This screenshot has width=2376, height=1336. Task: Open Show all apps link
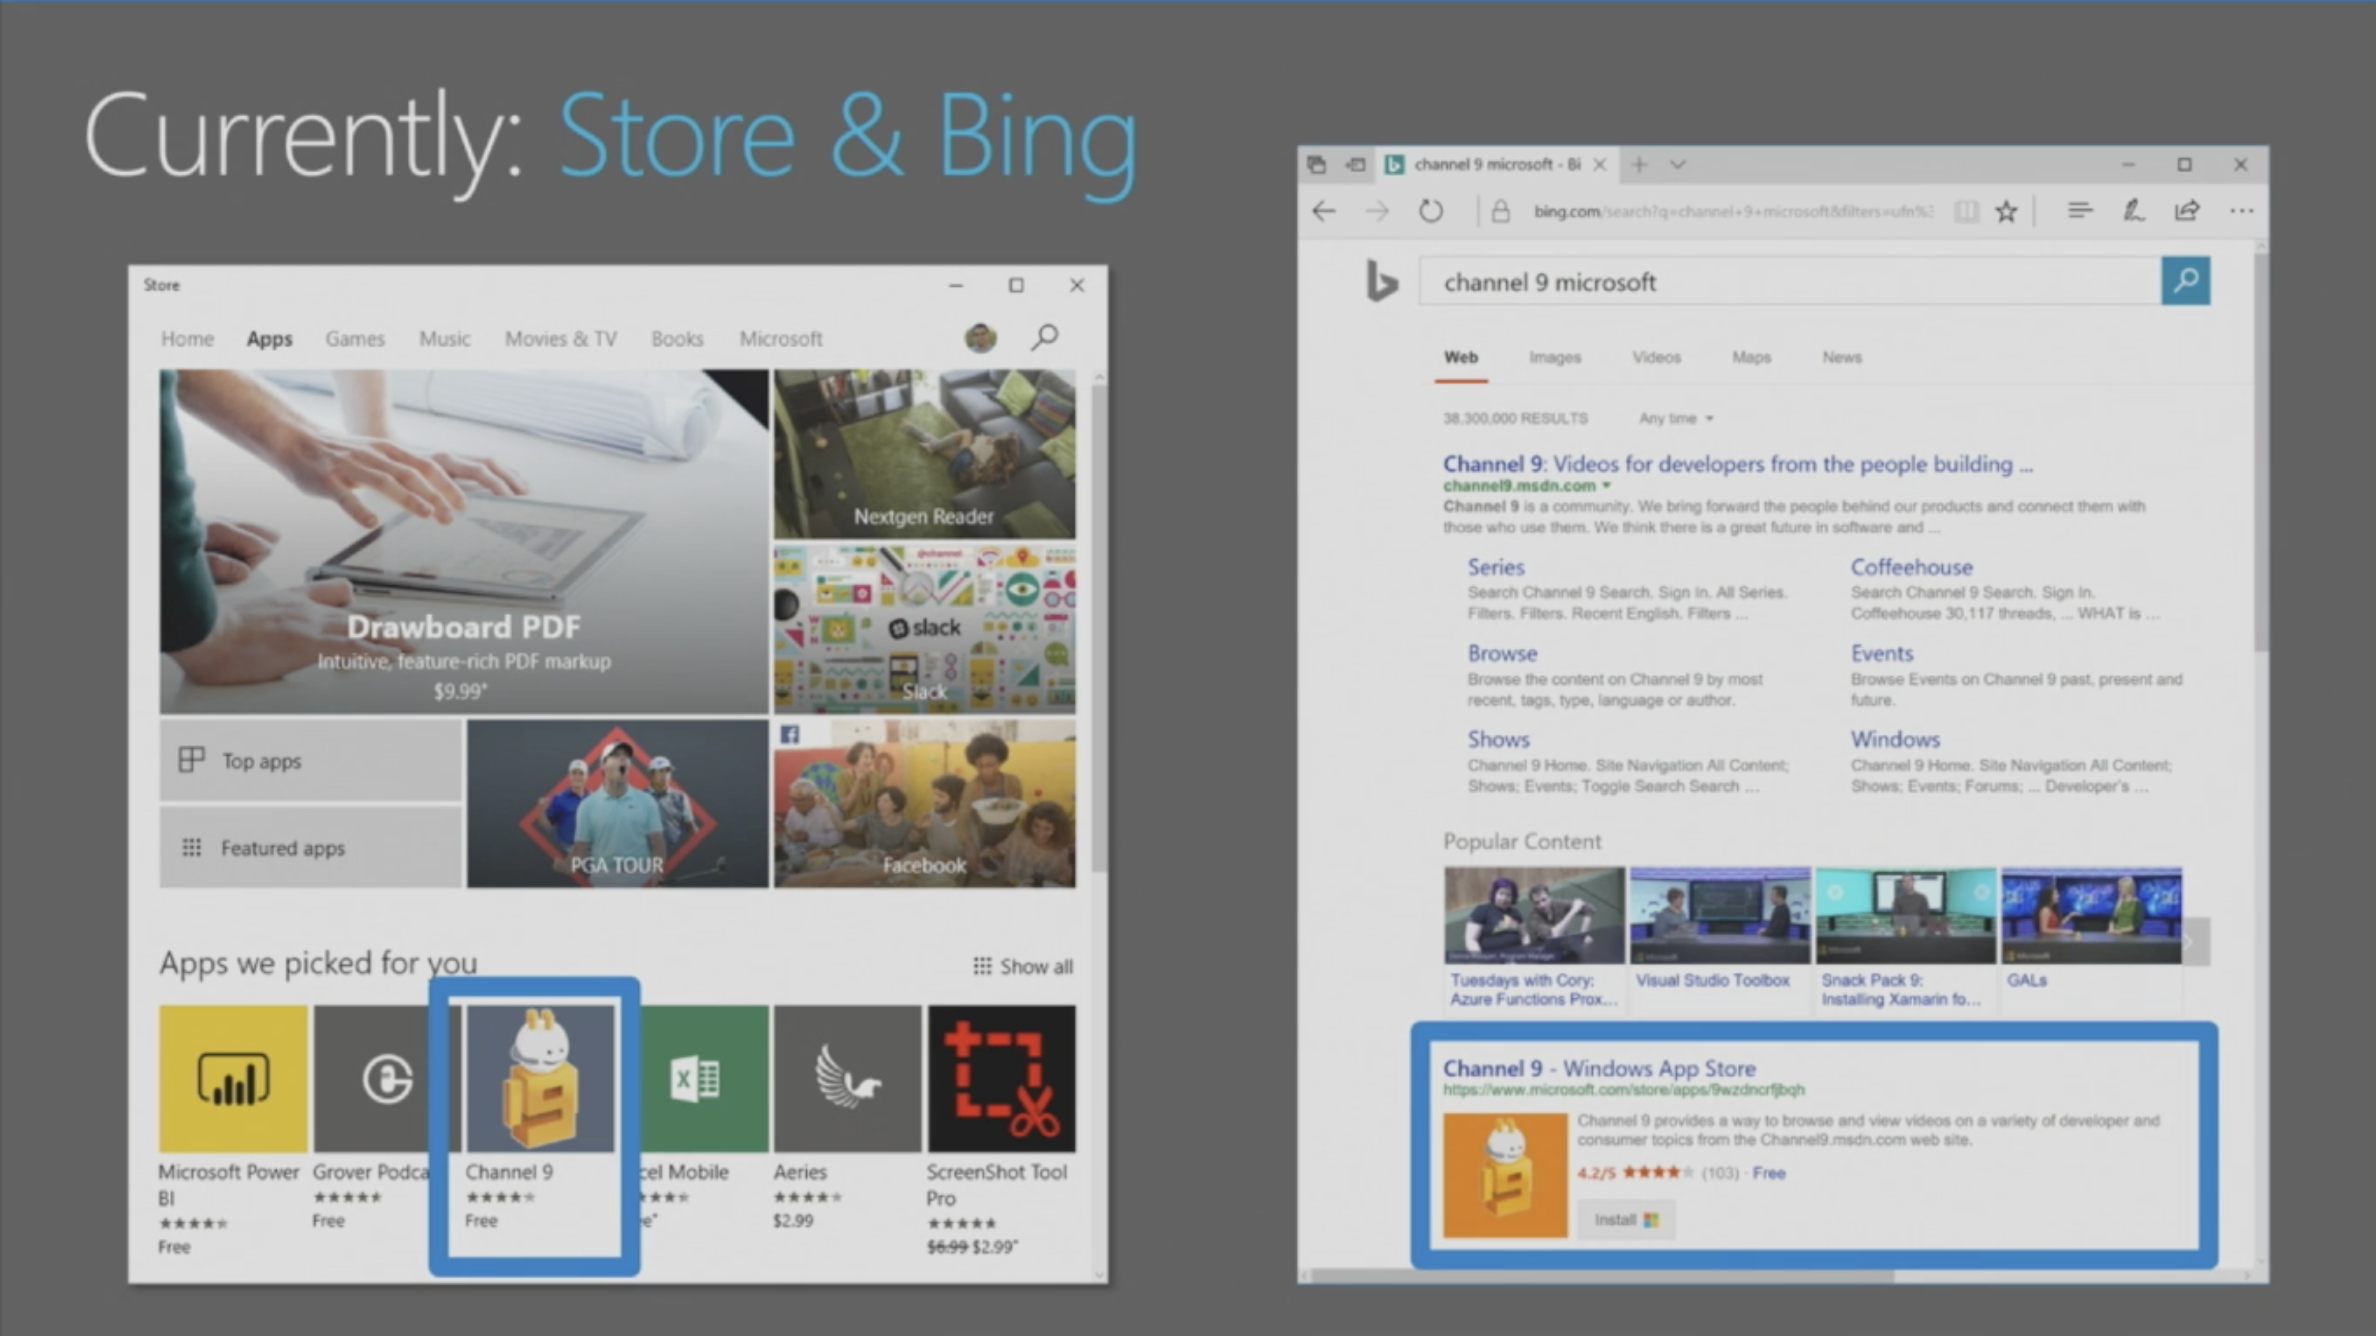[1023, 967]
